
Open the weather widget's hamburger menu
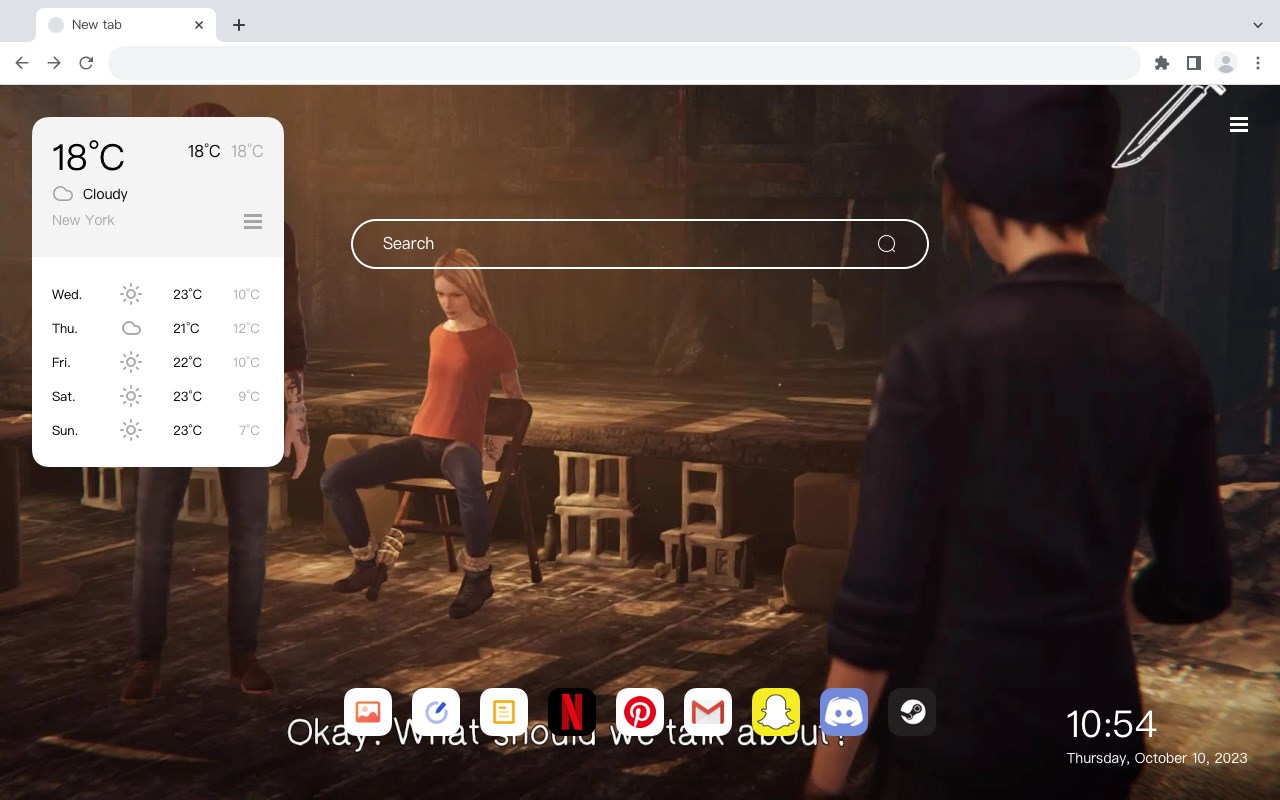(253, 221)
